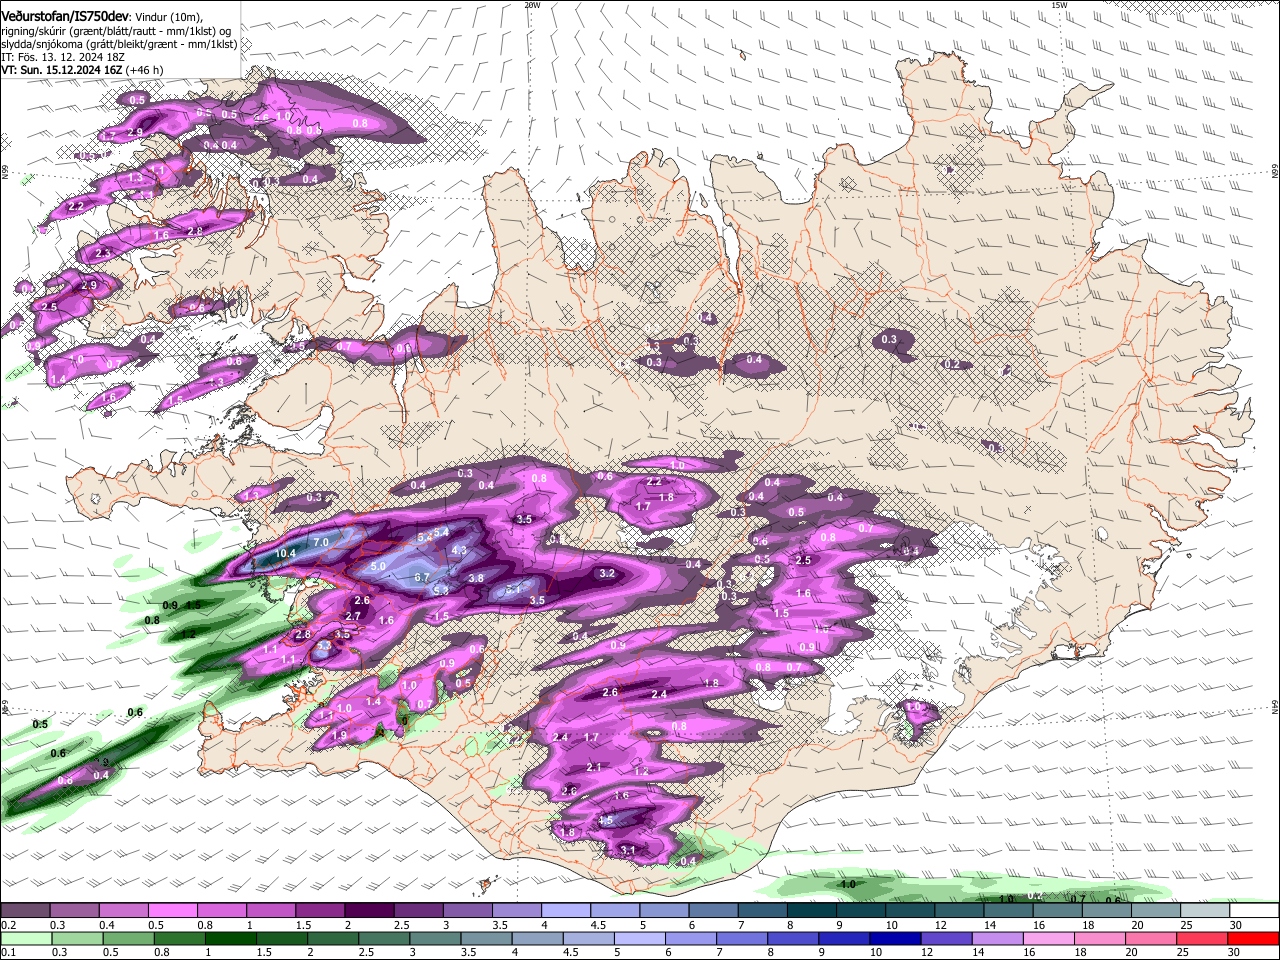Click the 4.5 value in the southern snow band
1280x960 pixels.
tap(605, 820)
